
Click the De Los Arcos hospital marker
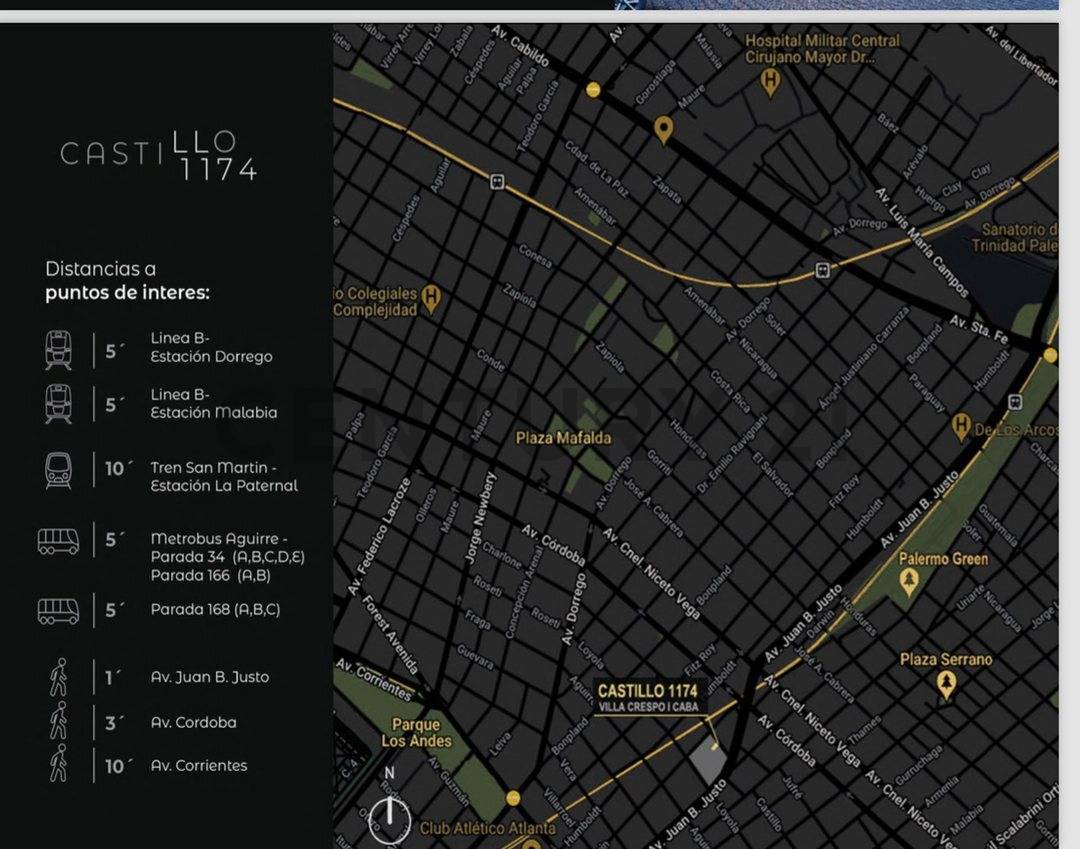tap(962, 427)
